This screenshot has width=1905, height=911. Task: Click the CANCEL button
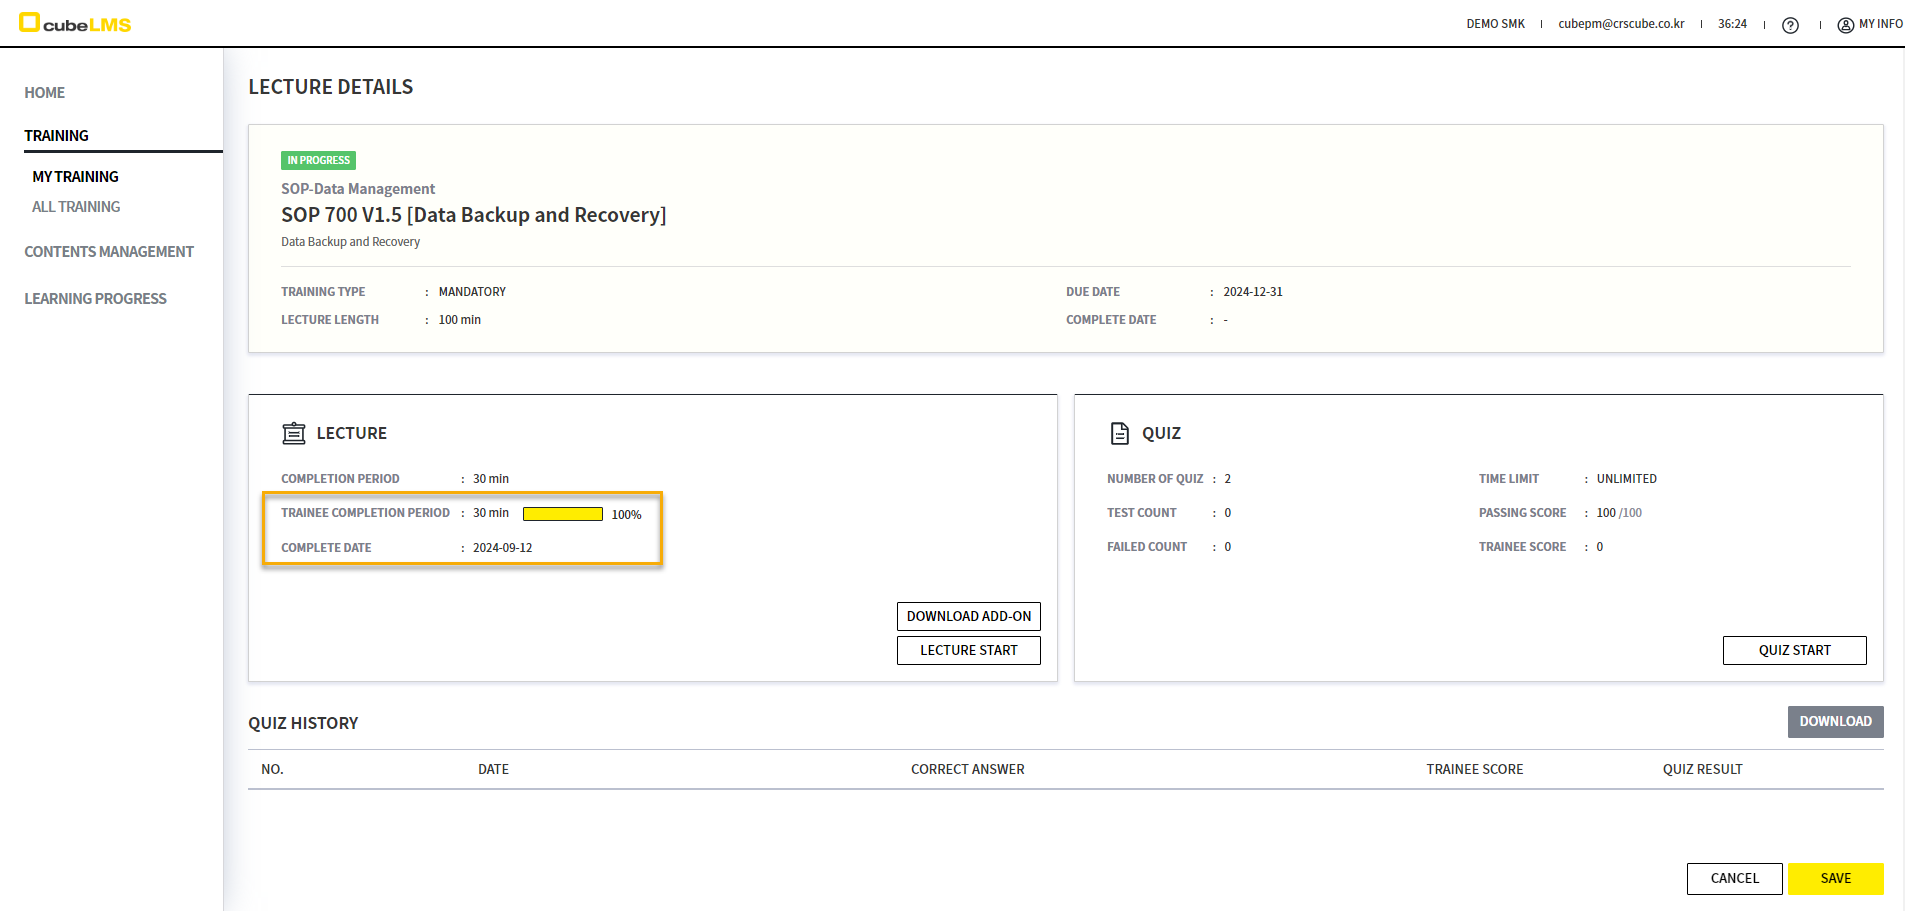(1734, 879)
